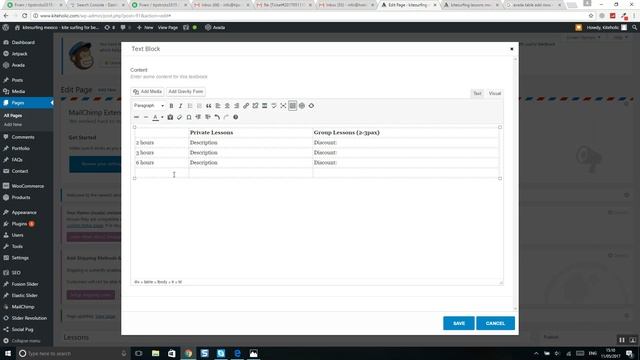Close the Text Block dialog with X
Viewport: 640px width, 360px height.
pyautogui.click(x=512, y=49)
